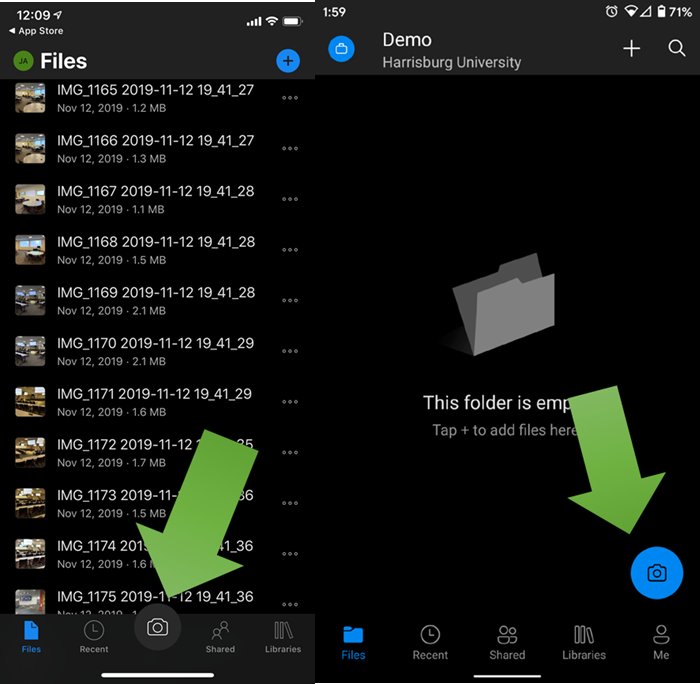
Task: Open thumbnail of IMG_1173
Action: point(30,503)
